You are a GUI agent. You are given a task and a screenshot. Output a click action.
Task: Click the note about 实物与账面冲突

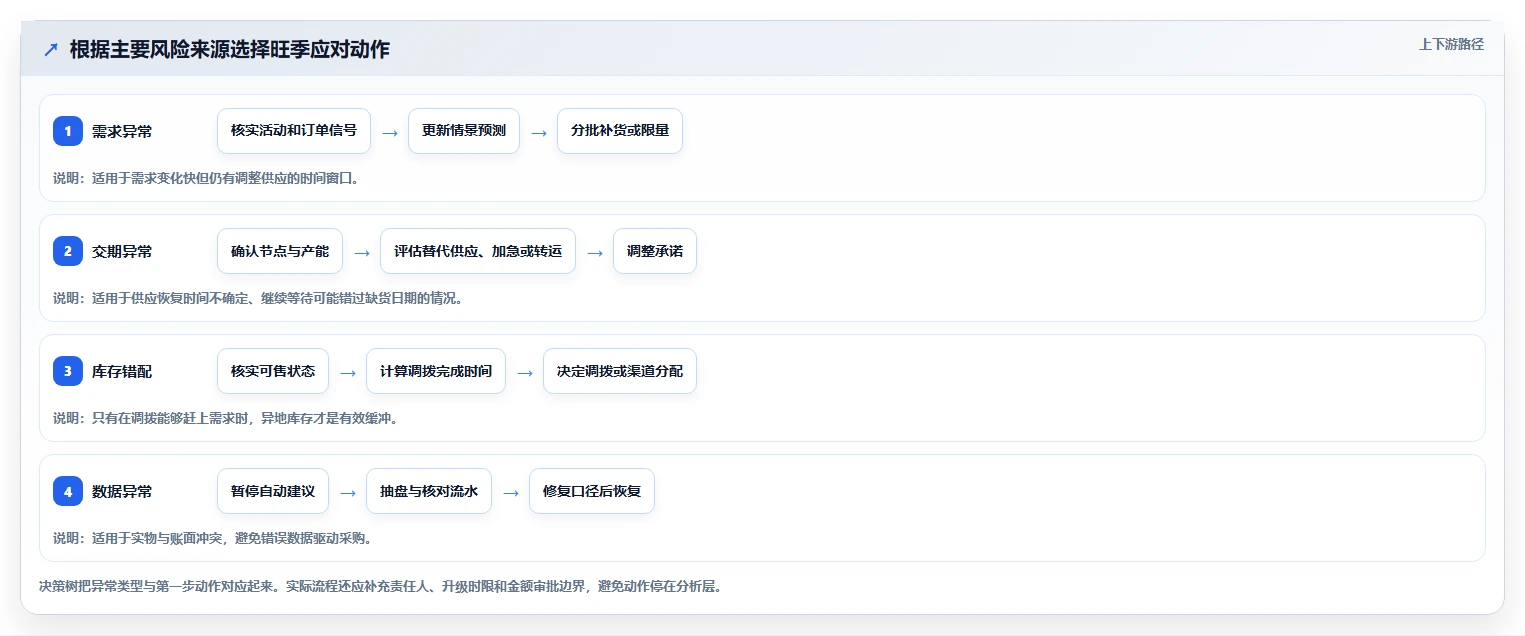pos(213,538)
